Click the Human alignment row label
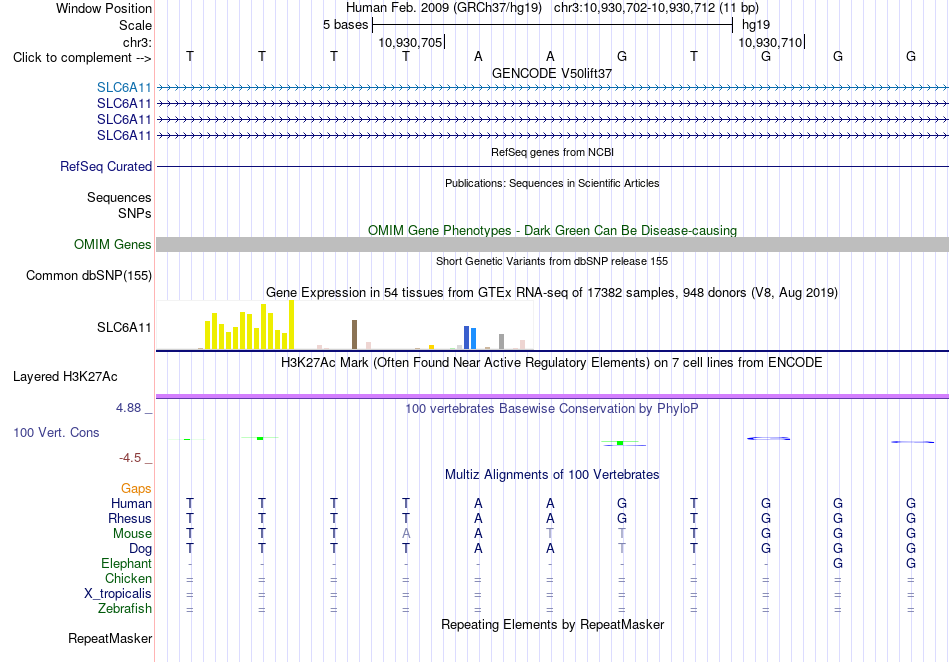This screenshot has width=950, height=662. [x=131, y=503]
